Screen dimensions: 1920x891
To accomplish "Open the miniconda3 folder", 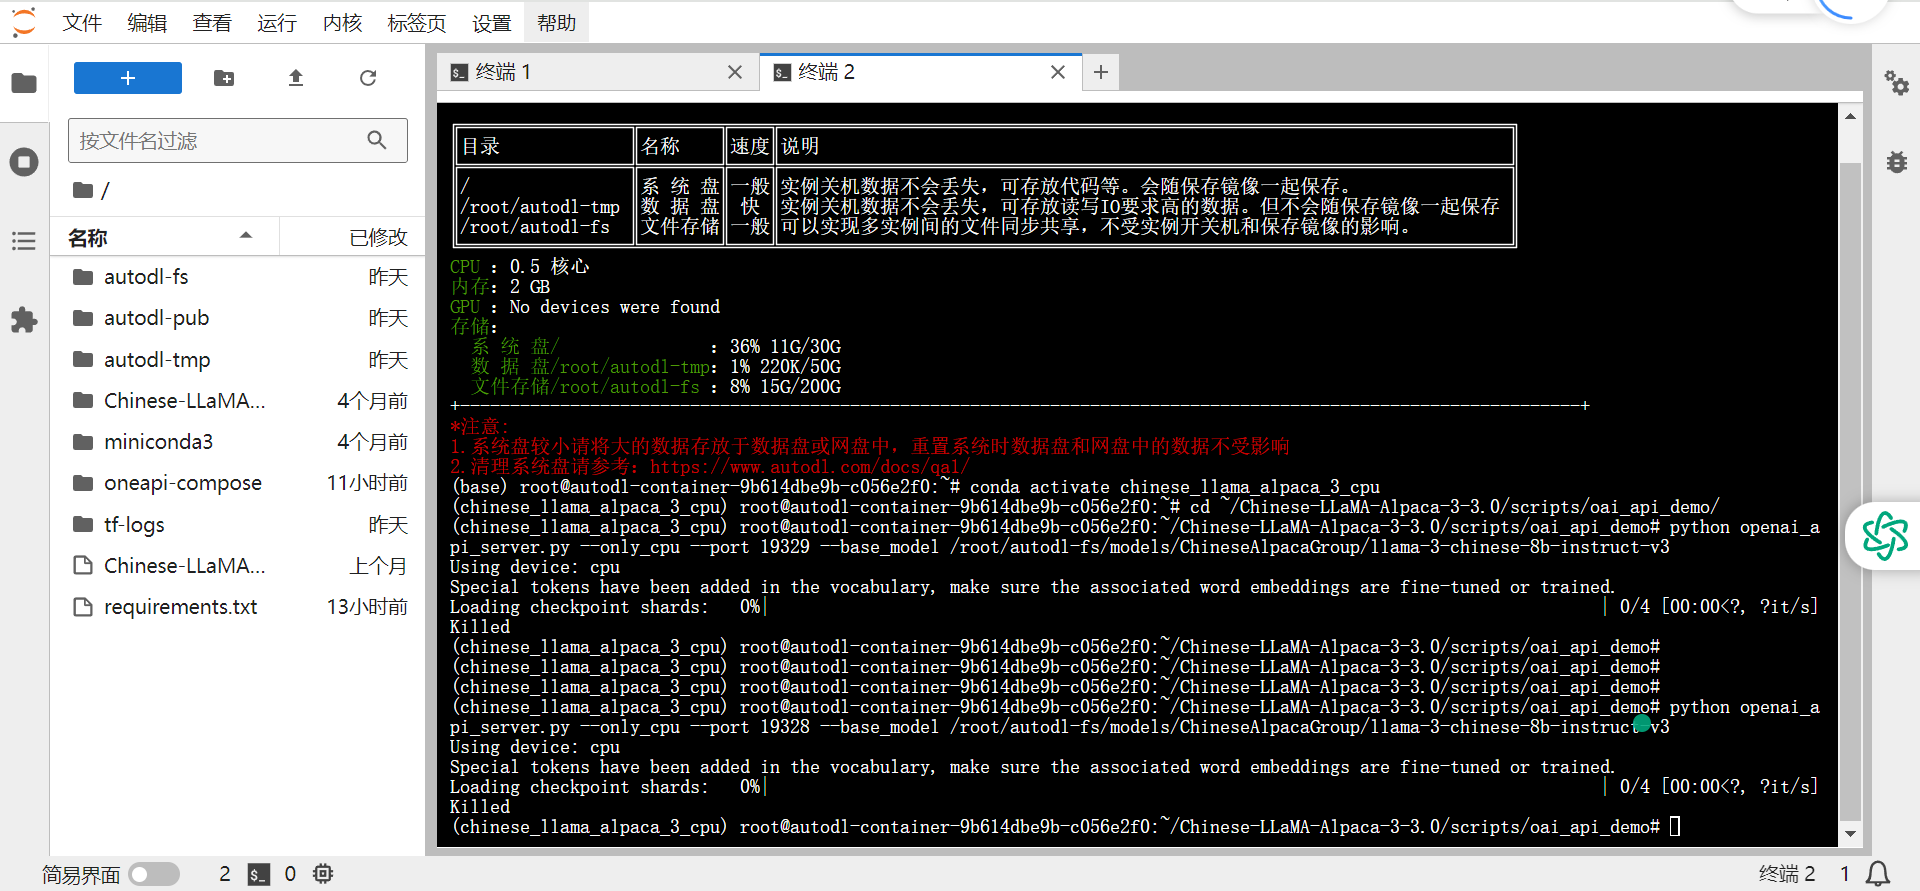I will (158, 442).
